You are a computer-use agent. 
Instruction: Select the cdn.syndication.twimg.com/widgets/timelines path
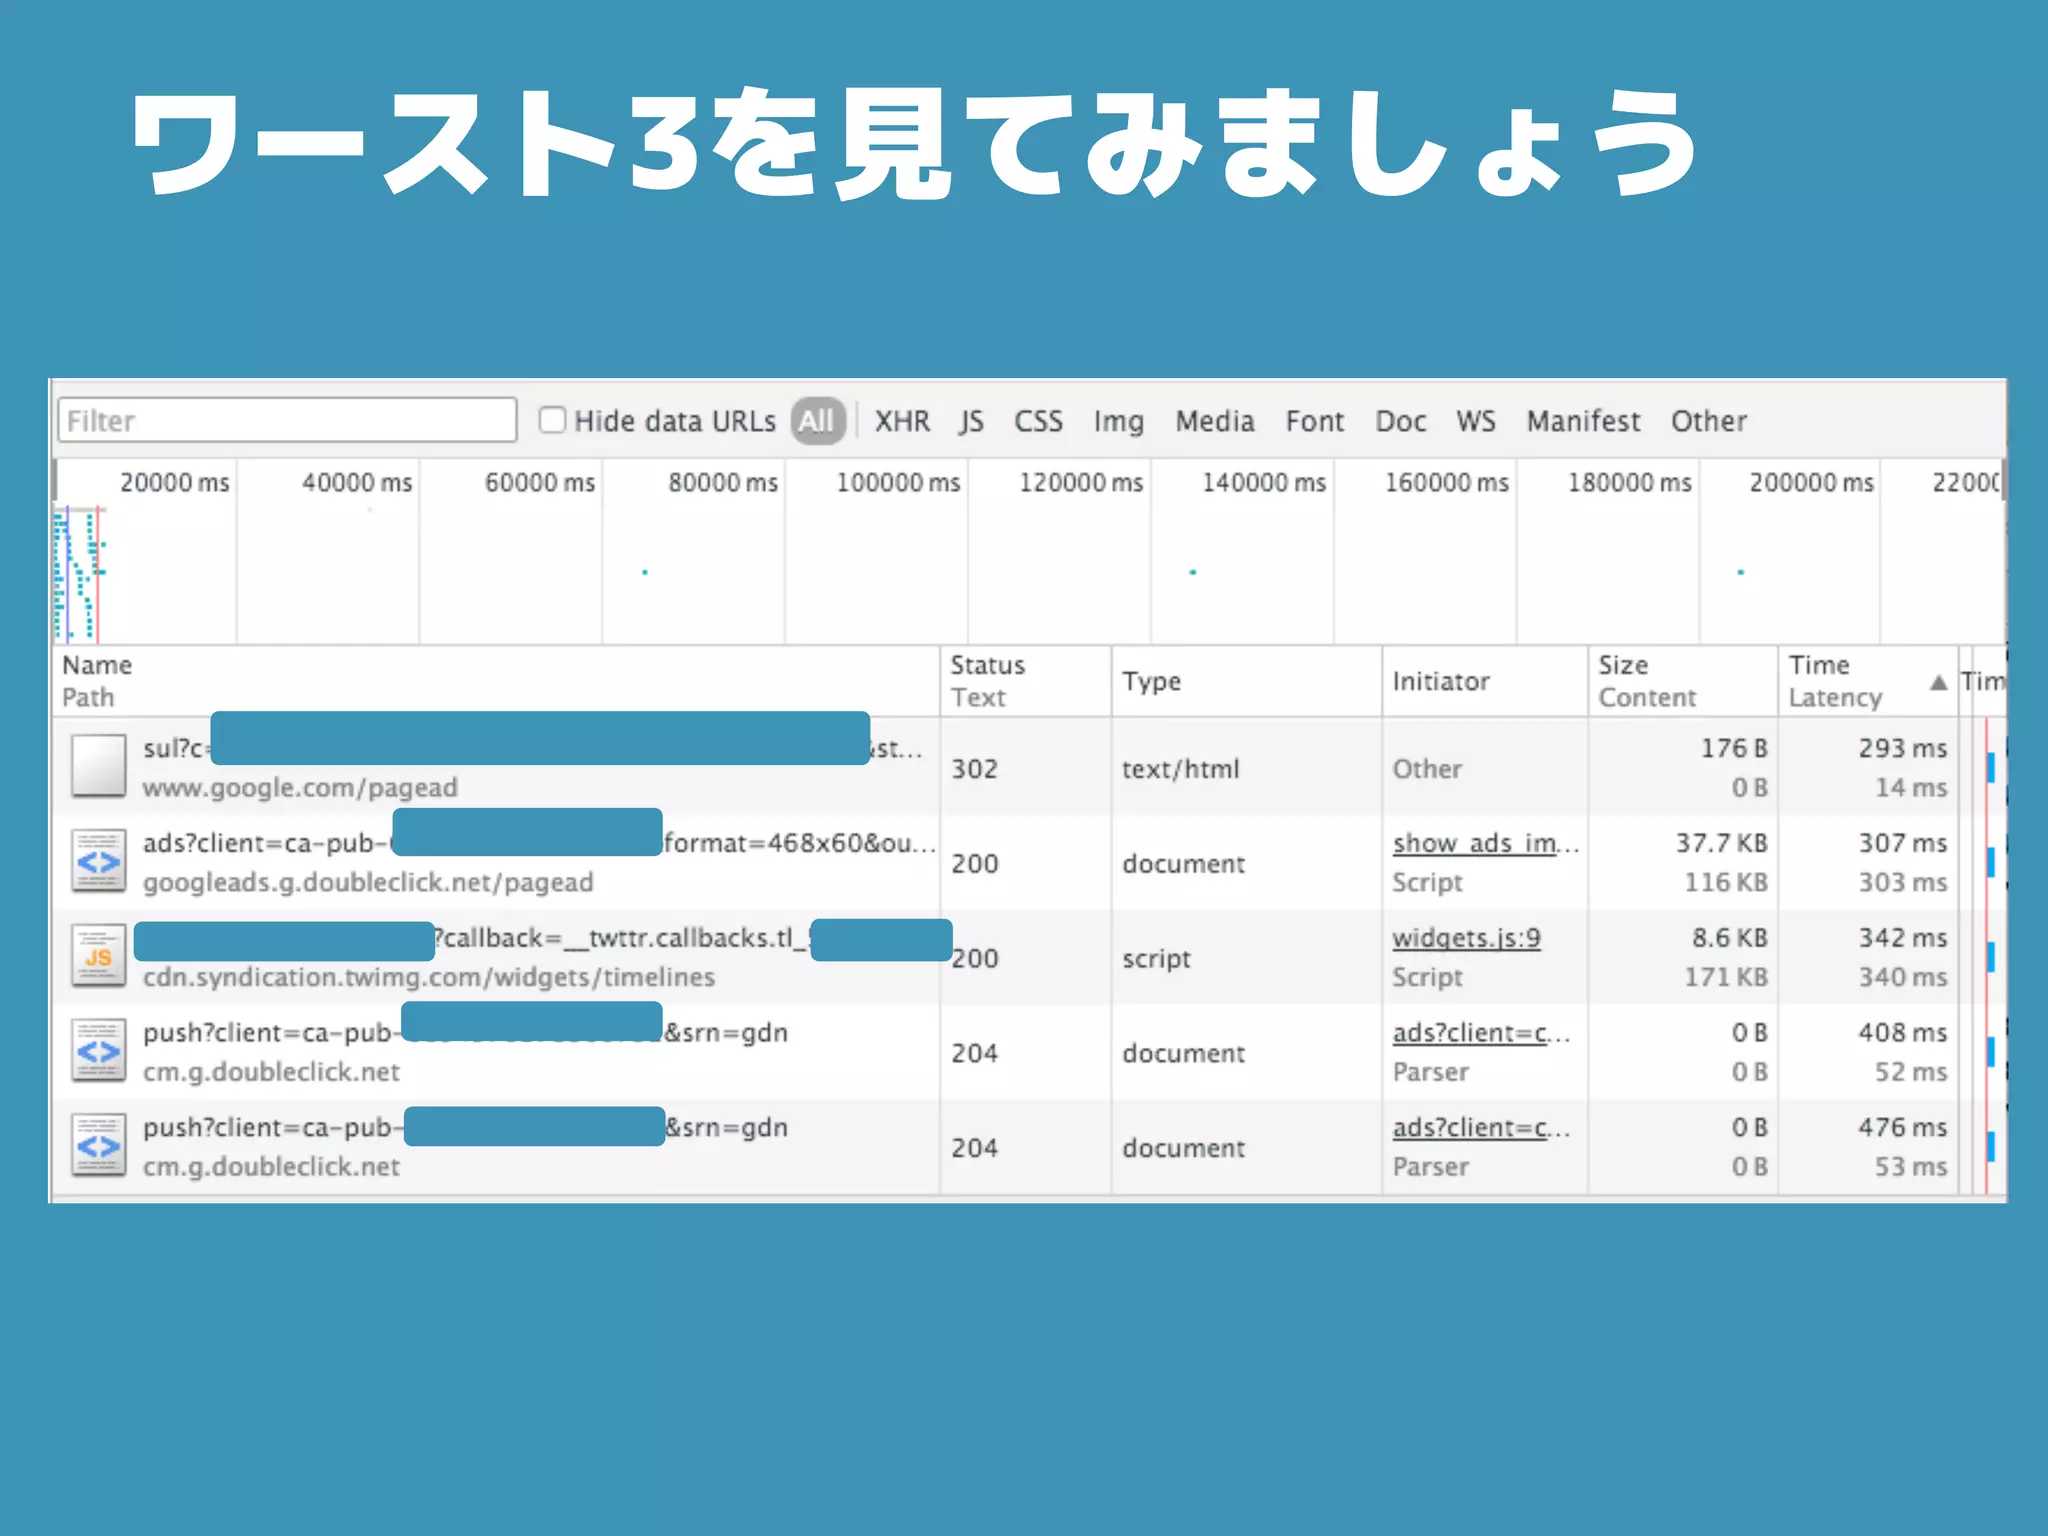point(429,977)
